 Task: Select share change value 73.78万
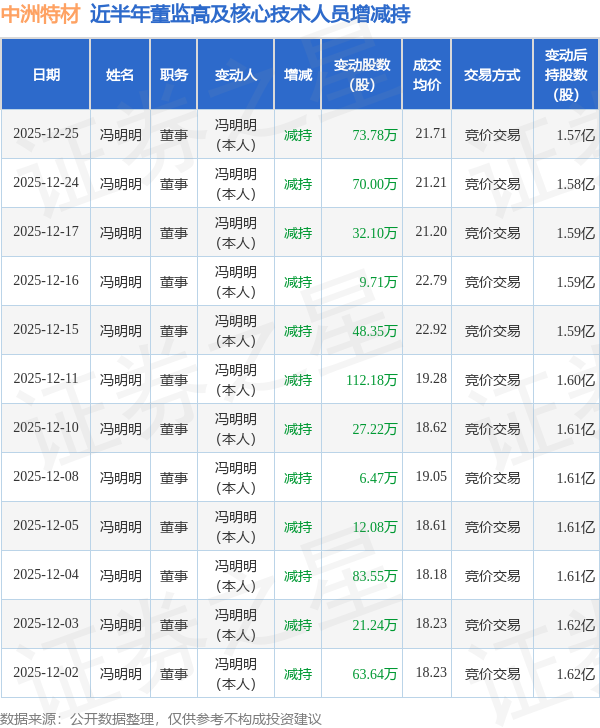pos(375,135)
